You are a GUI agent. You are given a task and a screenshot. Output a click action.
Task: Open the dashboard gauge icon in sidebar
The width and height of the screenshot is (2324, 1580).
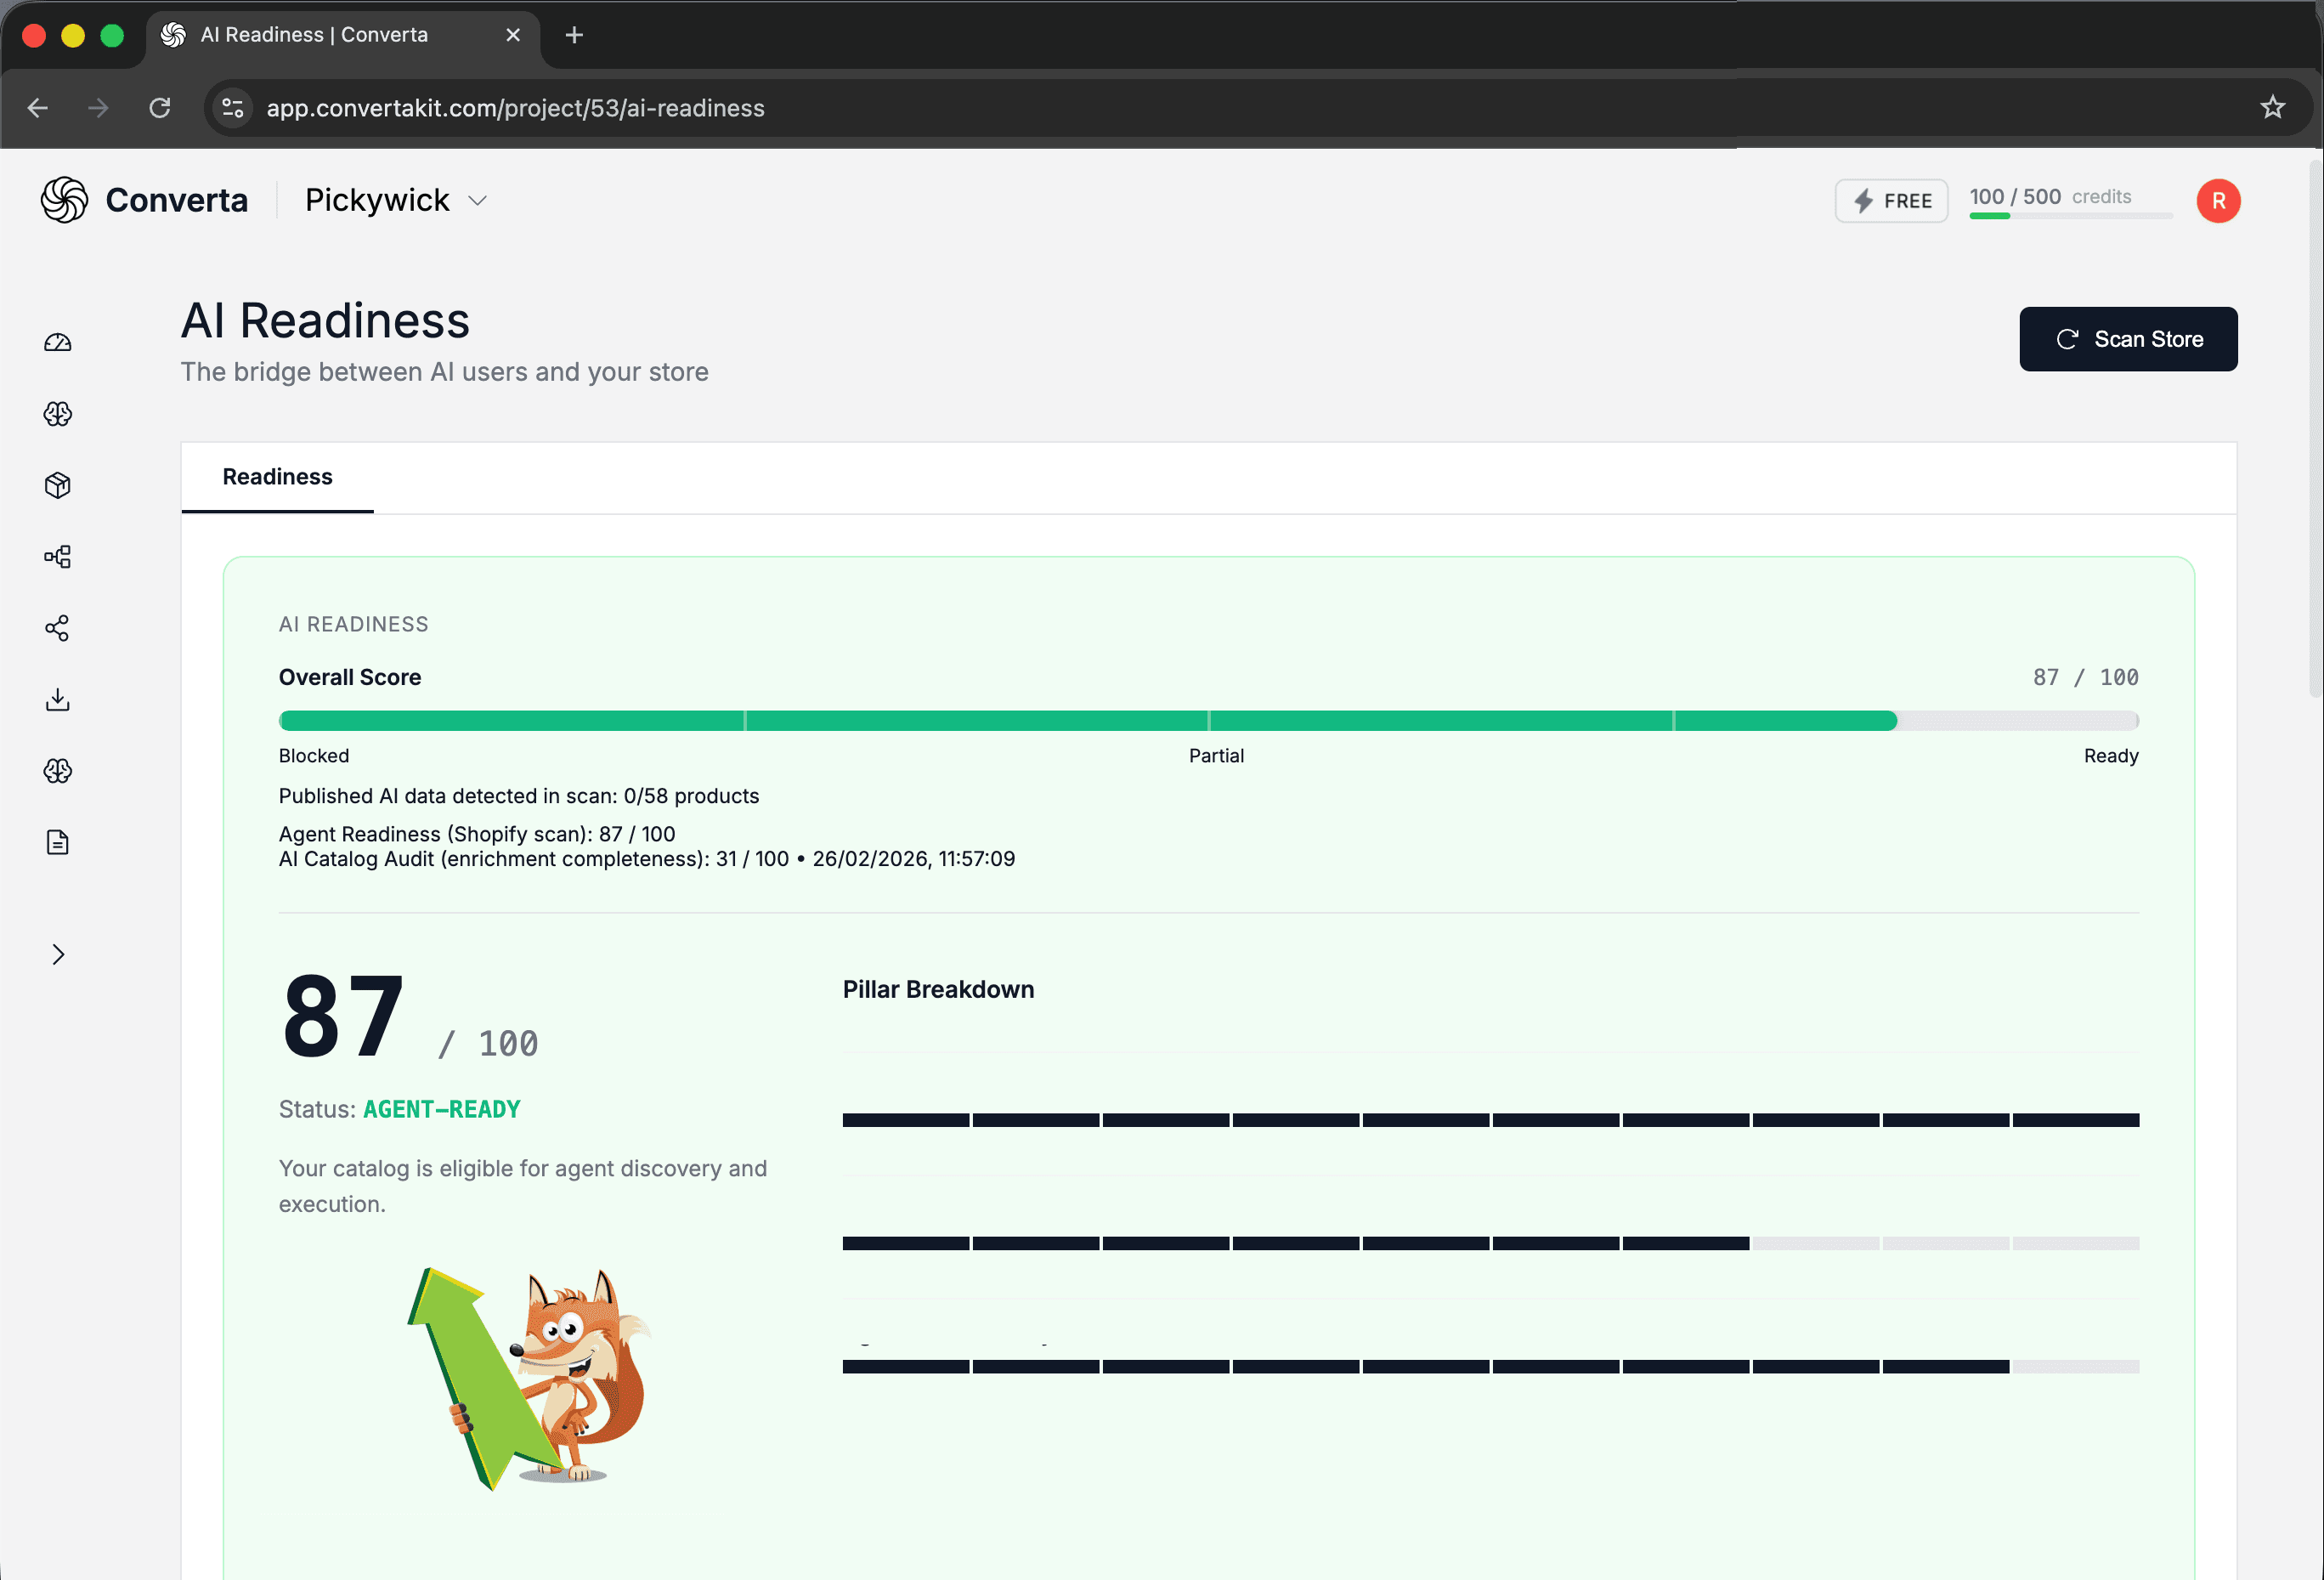57,342
